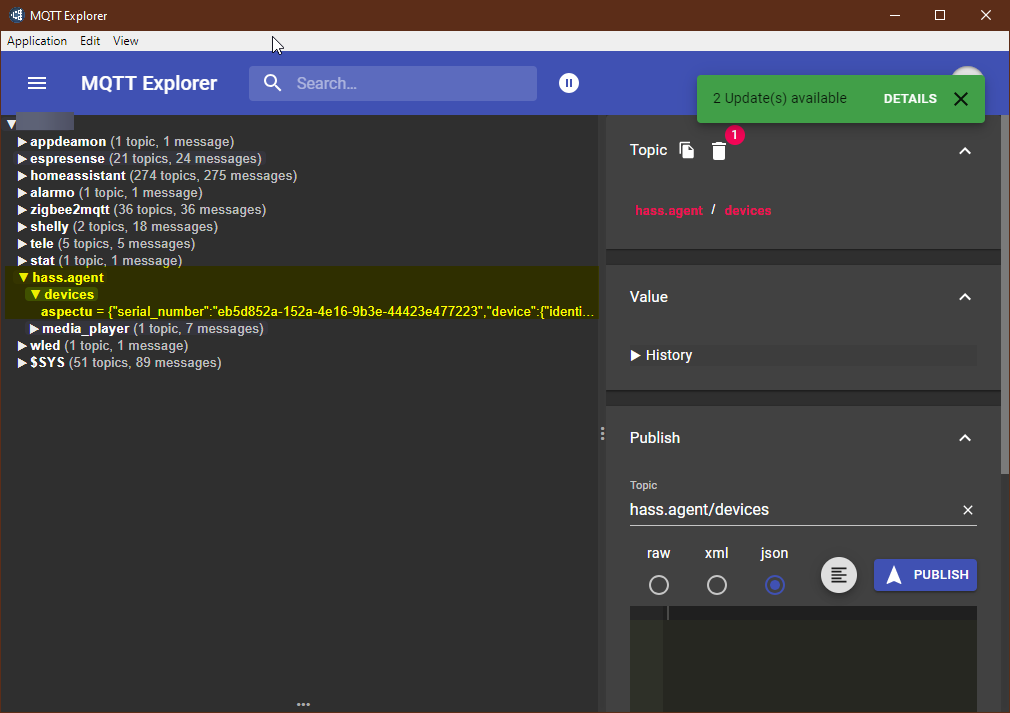Expand the appdeamon topic
The height and width of the screenshot is (713, 1010).
22,142
